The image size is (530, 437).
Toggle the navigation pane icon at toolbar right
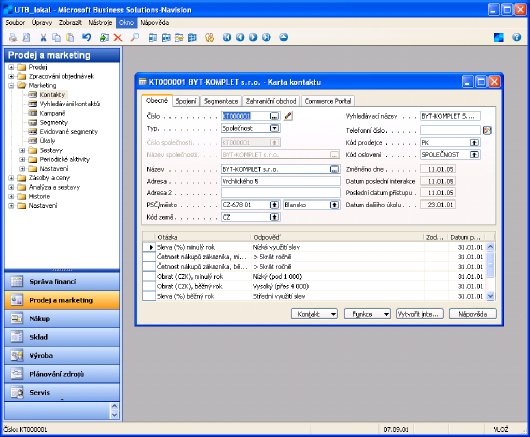coord(499,37)
